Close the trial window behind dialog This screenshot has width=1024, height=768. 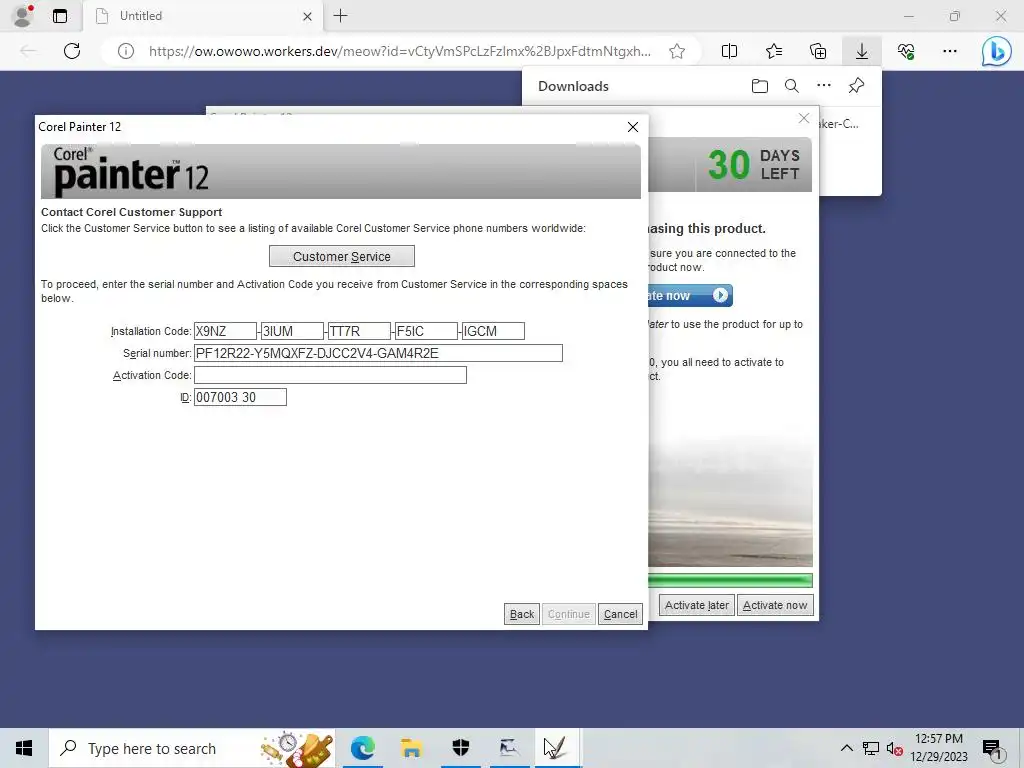click(804, 118)
